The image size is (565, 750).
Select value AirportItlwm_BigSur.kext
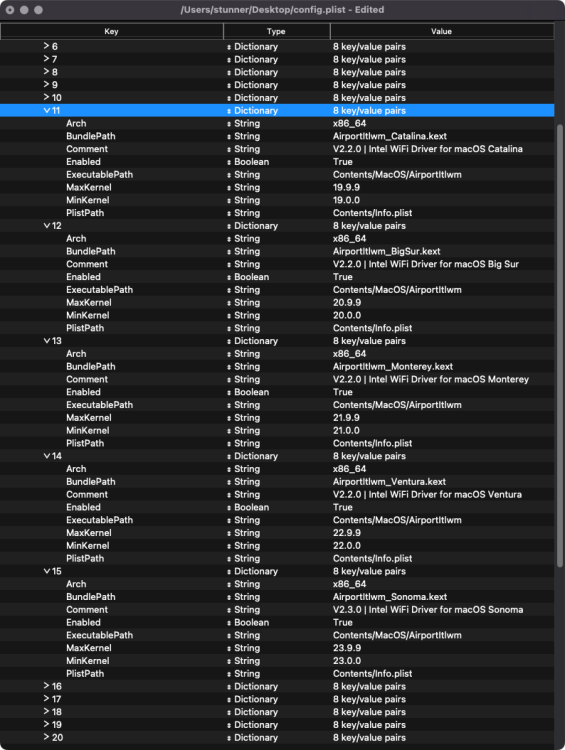[387, 251]
